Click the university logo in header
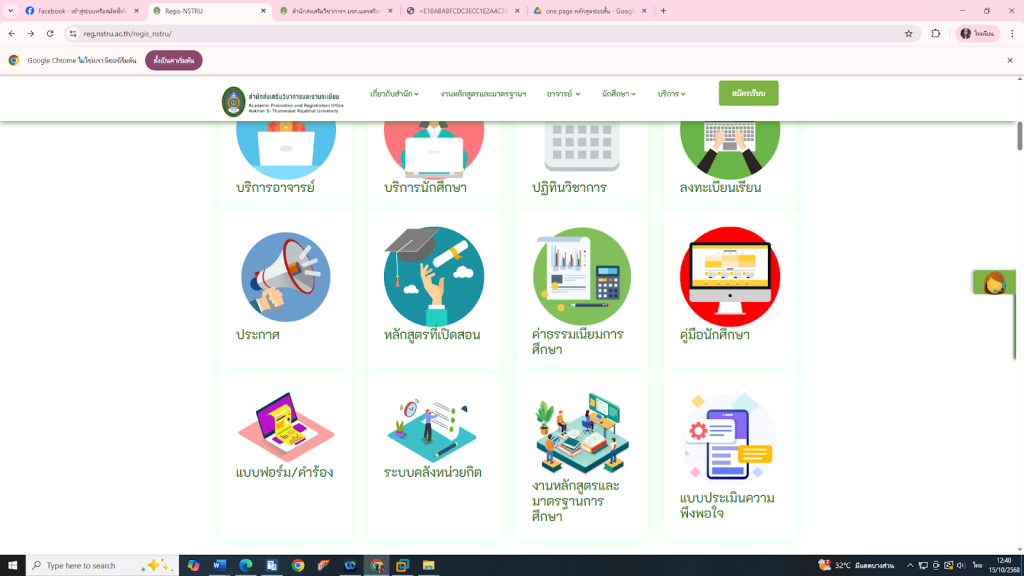The image size is (1024, 576). 233,101
